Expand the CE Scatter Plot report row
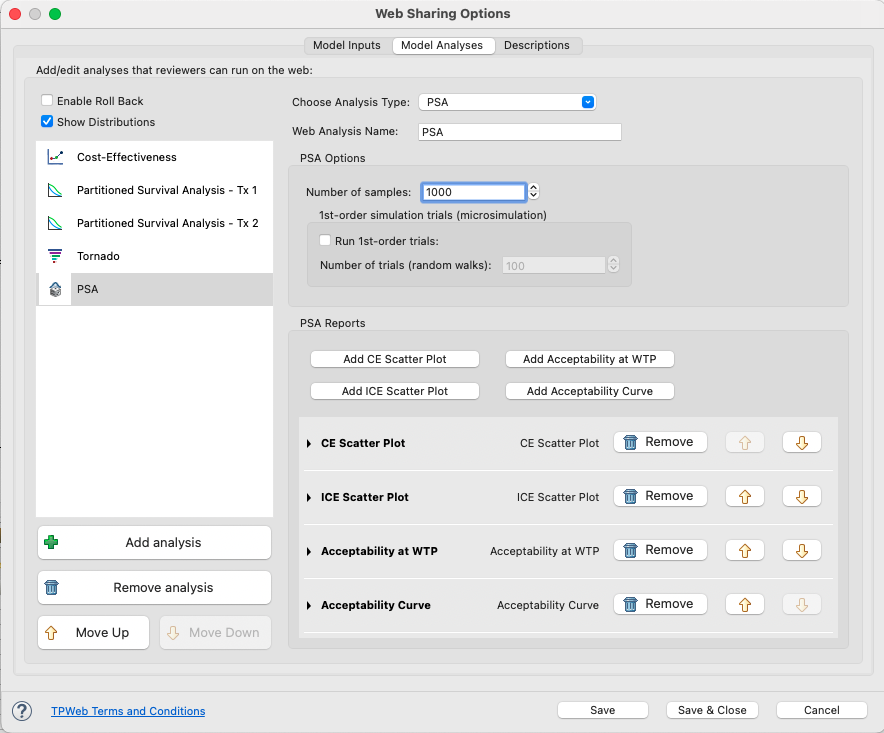This screenshot has height=733, width=884. coord(309,444)
